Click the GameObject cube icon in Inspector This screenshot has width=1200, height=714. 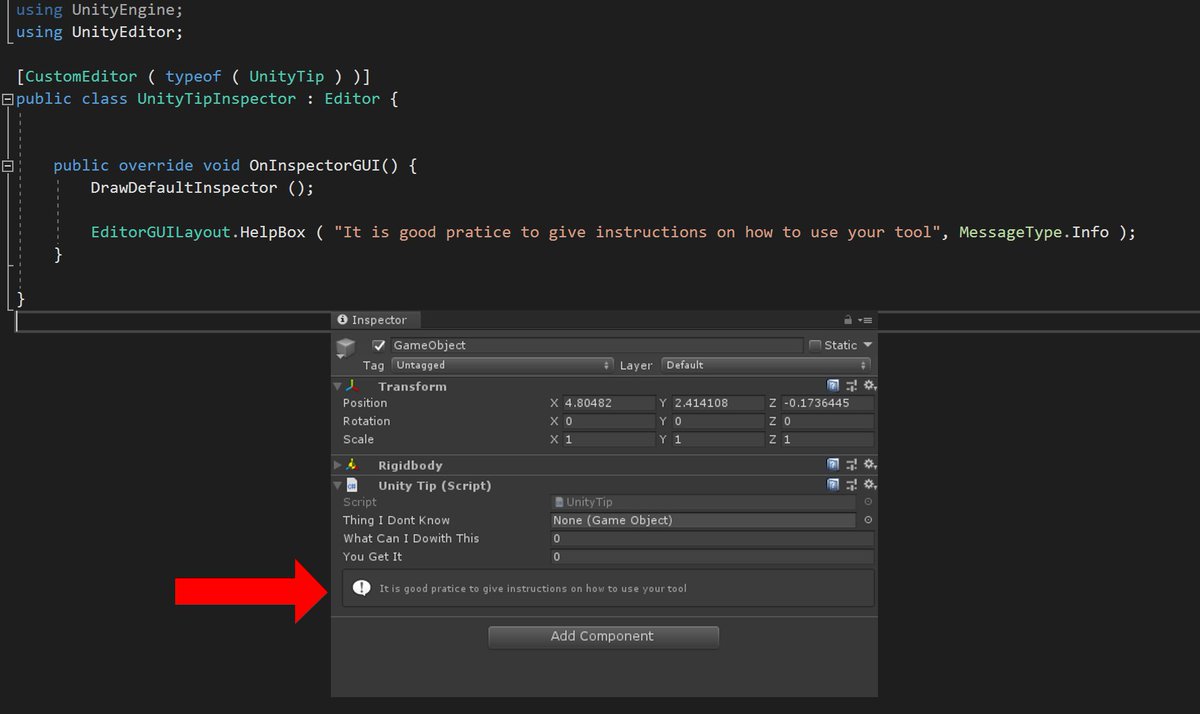(x=345, y=347)
